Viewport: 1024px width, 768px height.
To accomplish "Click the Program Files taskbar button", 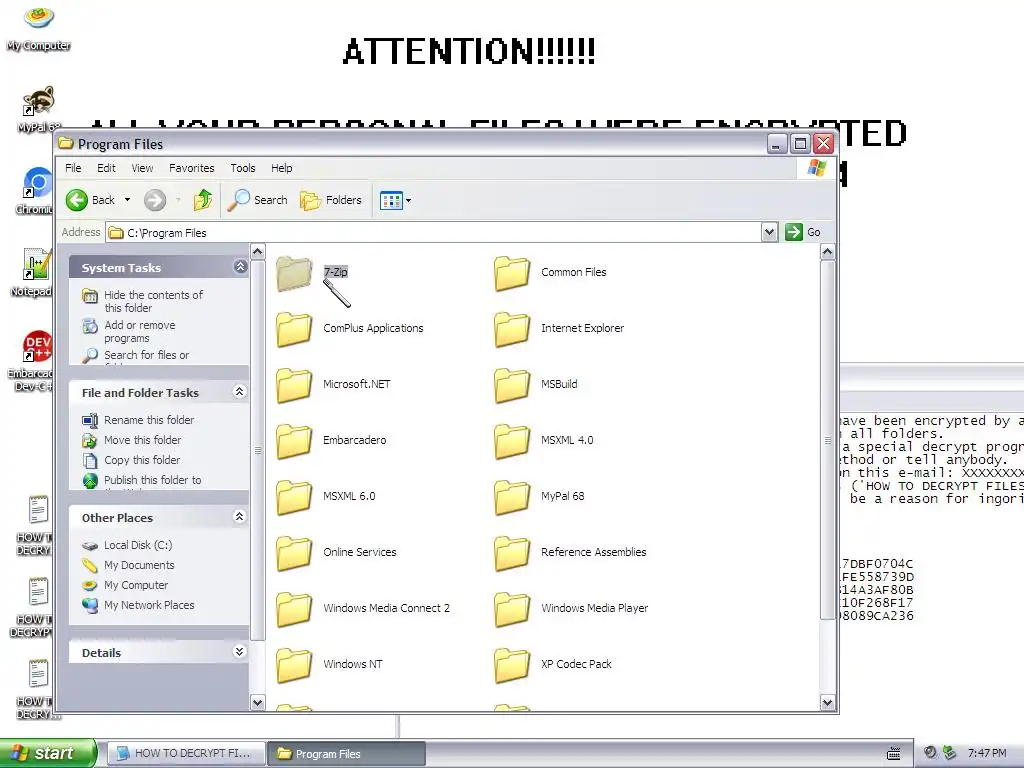I will coord(347,754).
